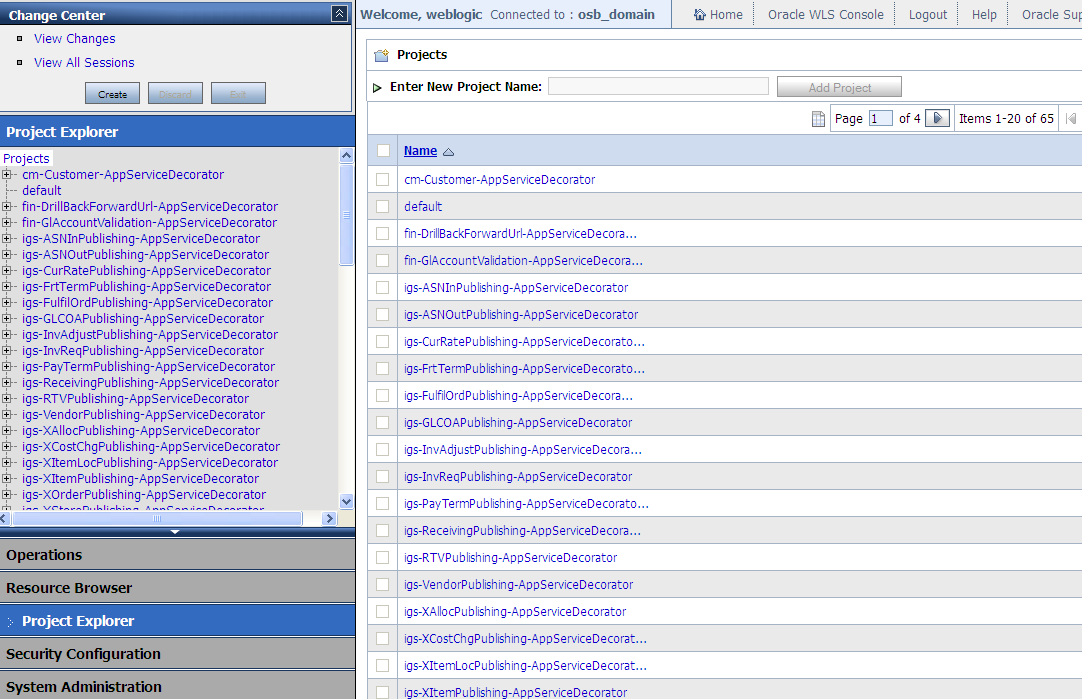
Task: Open the Help link
Action: tap(984, 14)
